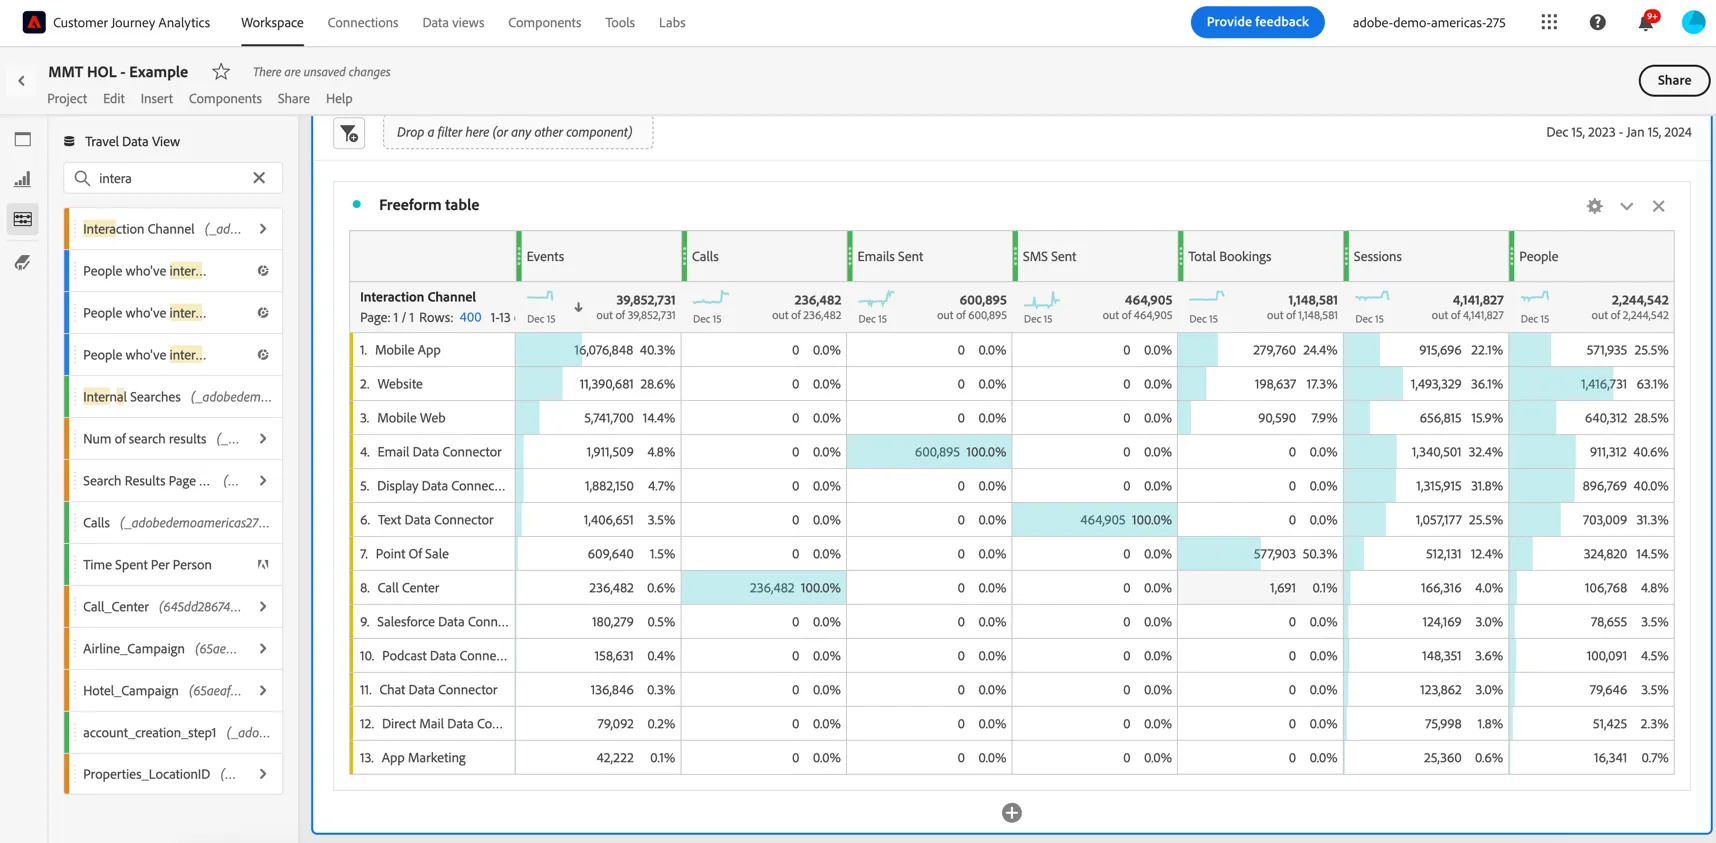1716x843 pixels.
Task: Expand the Airline_Campaign component chevron
Action: click(x=263, y=649)
